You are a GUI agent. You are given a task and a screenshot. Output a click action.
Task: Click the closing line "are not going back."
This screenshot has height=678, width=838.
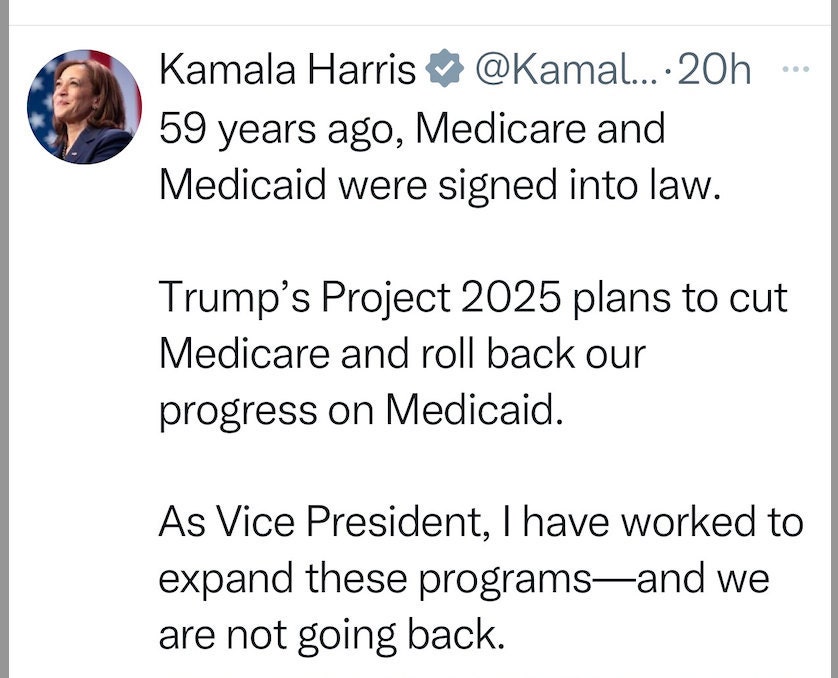pyautogui.click(x=332, y=635)
